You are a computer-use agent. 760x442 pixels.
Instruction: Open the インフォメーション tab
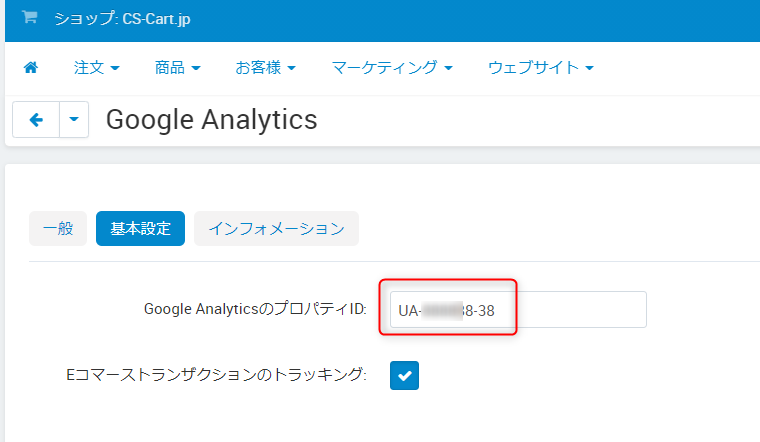coord(276,228)
